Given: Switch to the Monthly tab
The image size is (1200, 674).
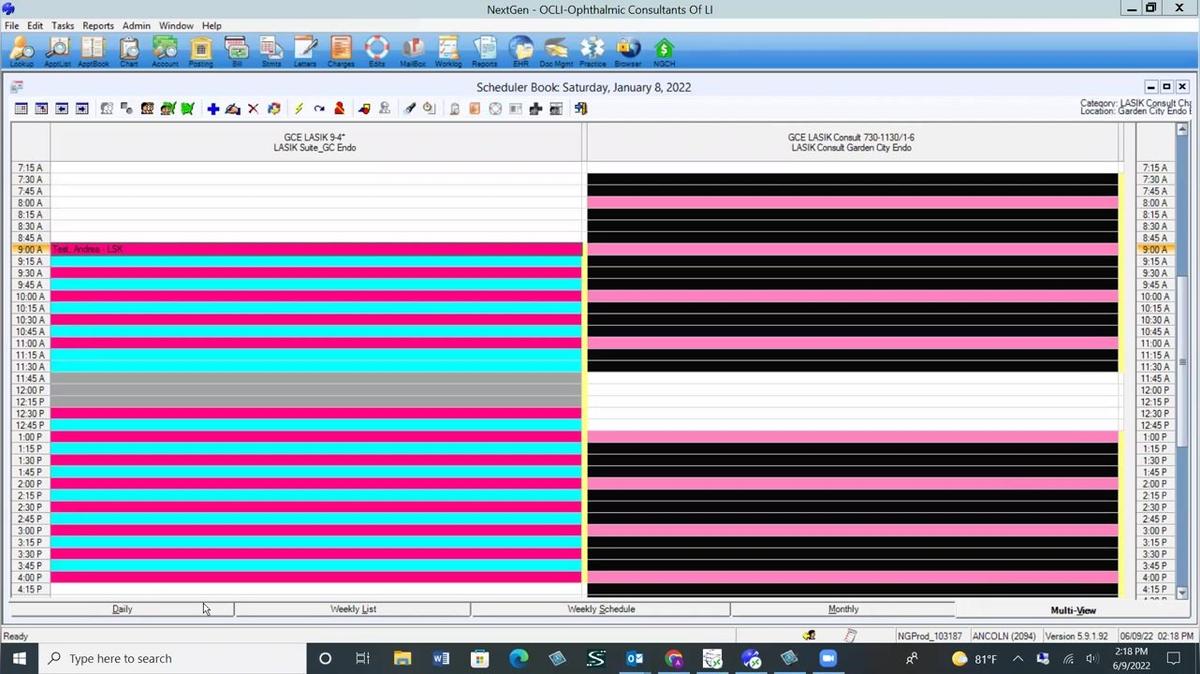Looking at the screenshot, I should (x=843, y=609).
